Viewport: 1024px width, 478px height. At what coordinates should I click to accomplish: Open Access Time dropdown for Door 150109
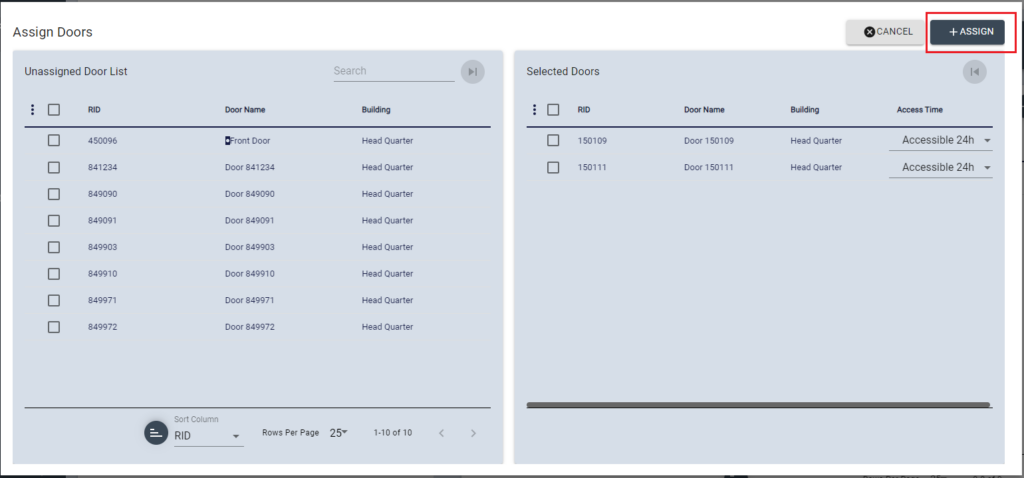pyautogui.click(x=940, y=141)
